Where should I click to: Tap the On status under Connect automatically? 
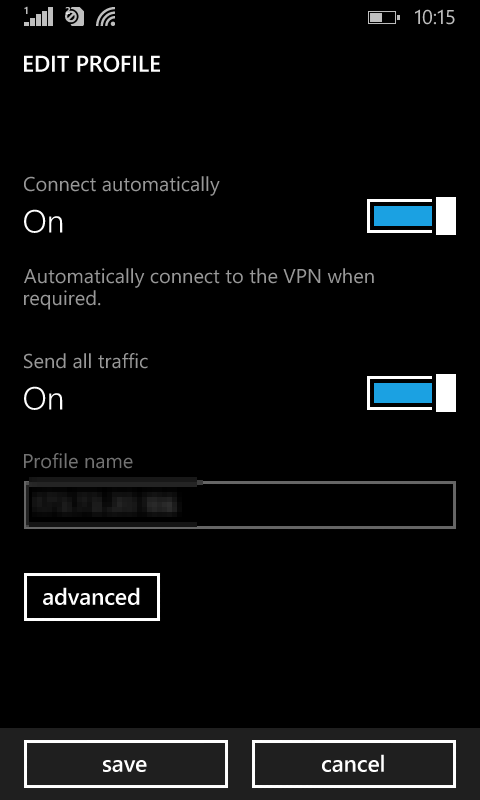click(43, 222)
